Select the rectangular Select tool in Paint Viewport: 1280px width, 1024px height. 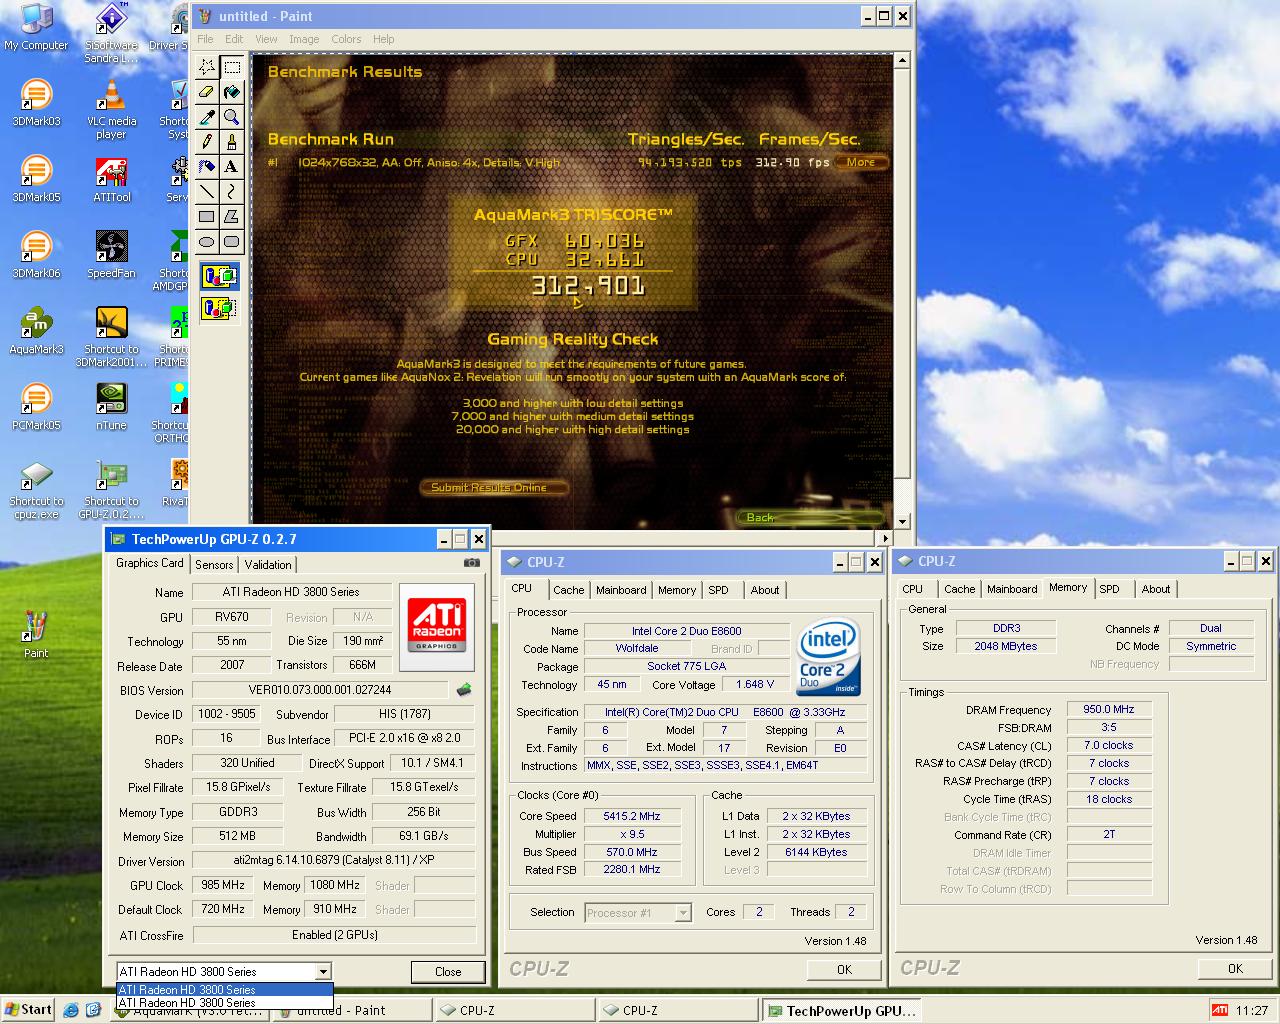point(232,67)
